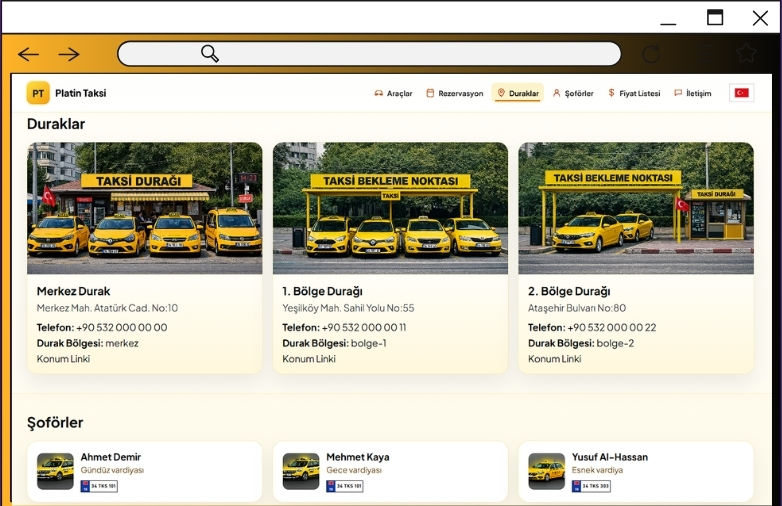Click the Platin Taksi PT logo
The height and width of the screenshot is (506, 782).
38,93
